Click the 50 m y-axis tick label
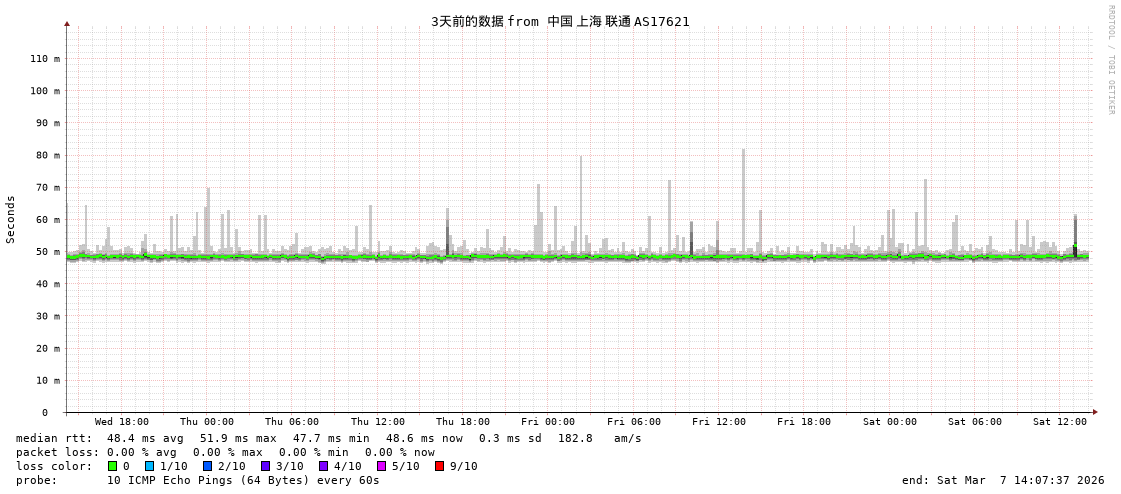Screen dimensions: 1121x494 click(x=46, y=252)
